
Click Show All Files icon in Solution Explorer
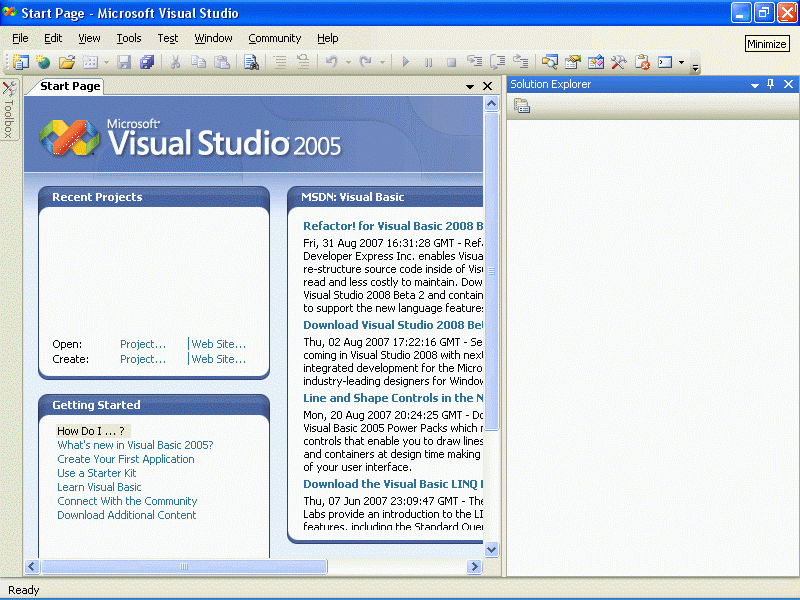(x=522, y=106)
